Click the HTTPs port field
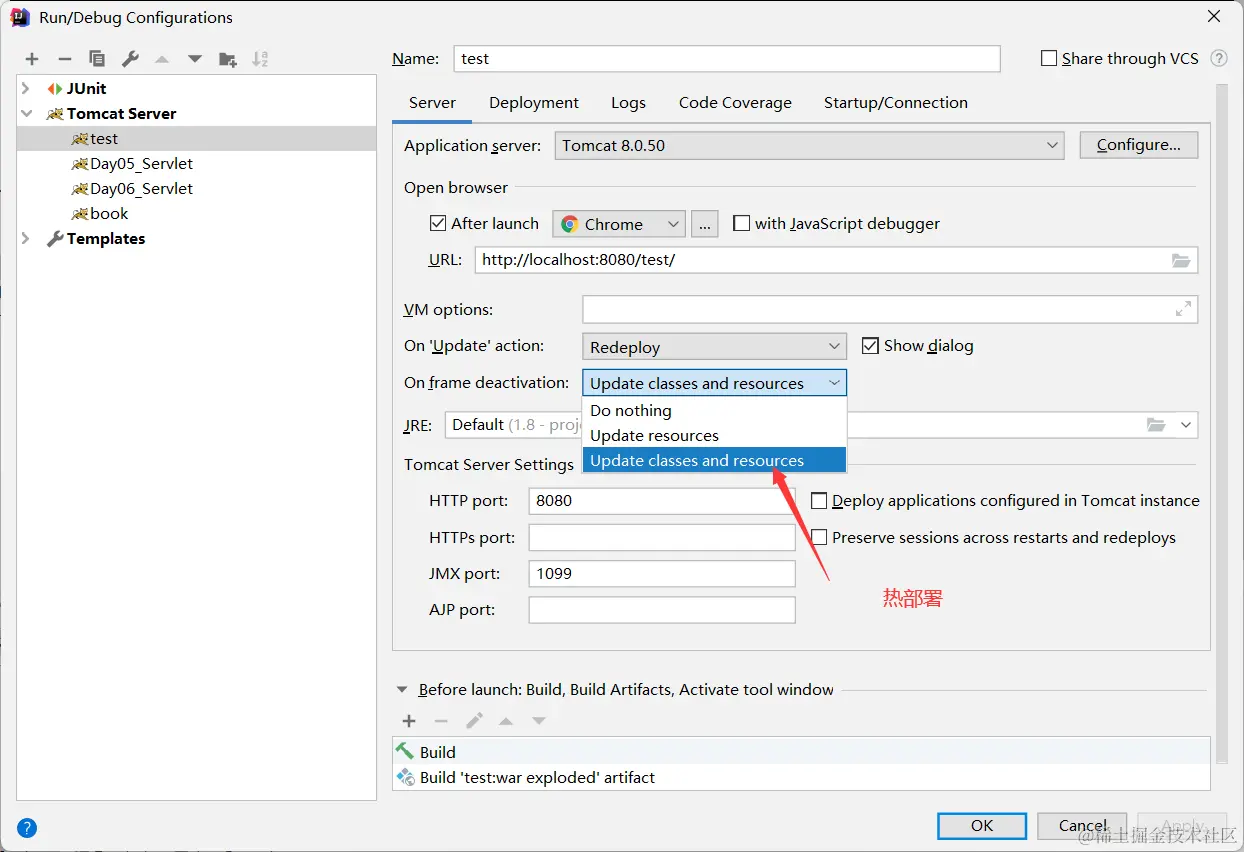 tap(662, 538)
